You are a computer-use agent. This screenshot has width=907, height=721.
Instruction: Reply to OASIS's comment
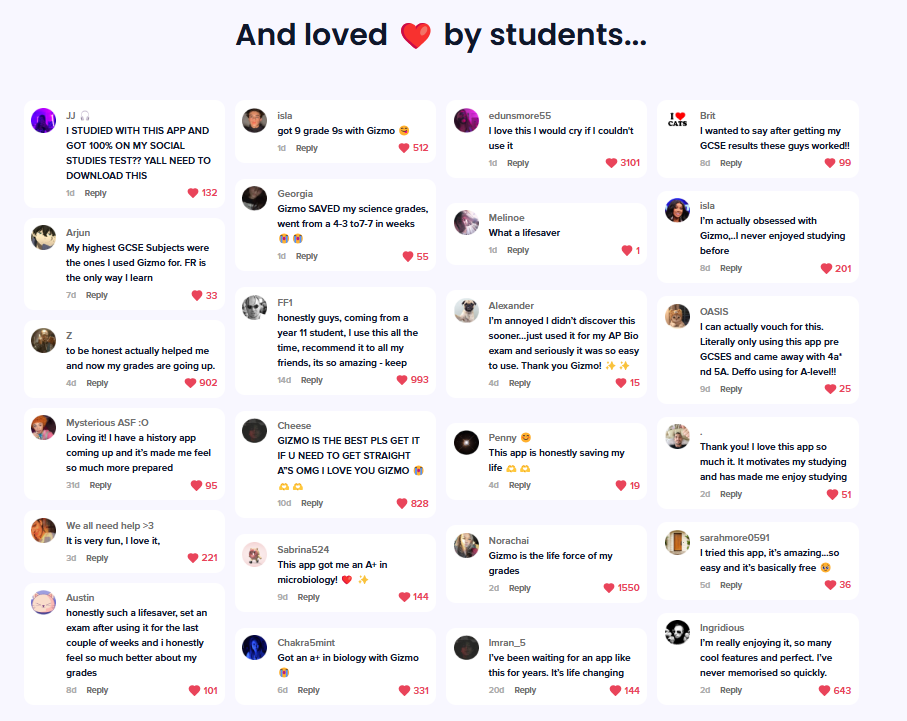[731, 389]
